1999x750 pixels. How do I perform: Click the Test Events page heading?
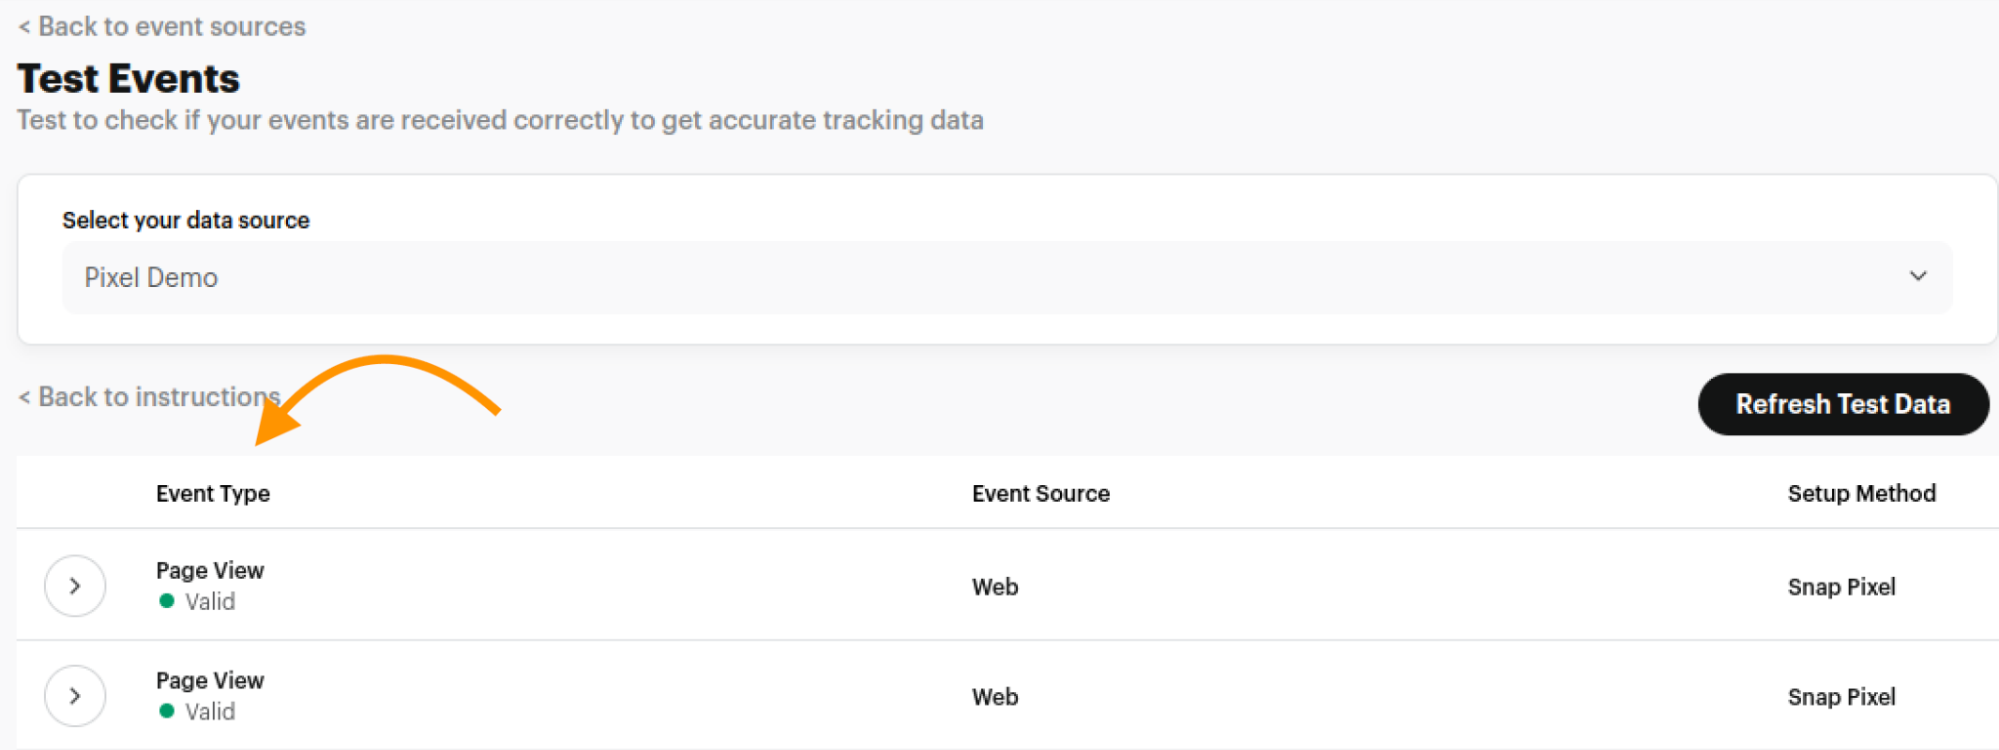tap(129, 79)
